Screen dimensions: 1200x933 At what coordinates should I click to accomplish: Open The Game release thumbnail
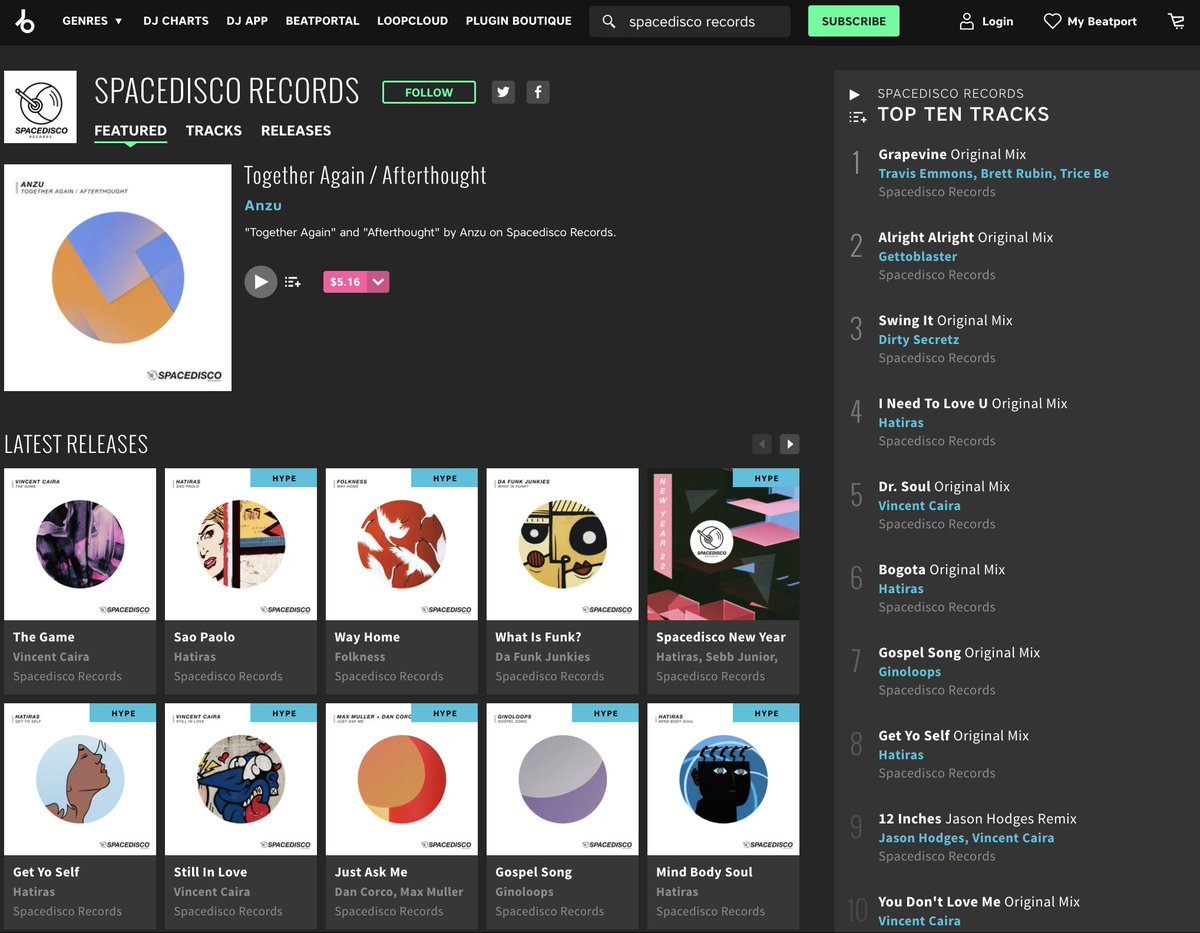pos(80,544)
